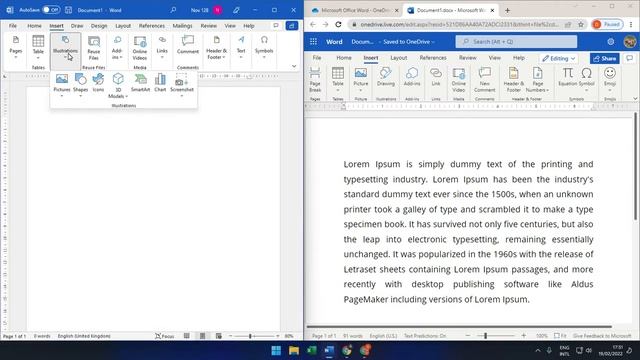Insert Link in Word online ribbon
Viewport: 640px width, 360px height.
pyautogui.click(x=436, y=77)
